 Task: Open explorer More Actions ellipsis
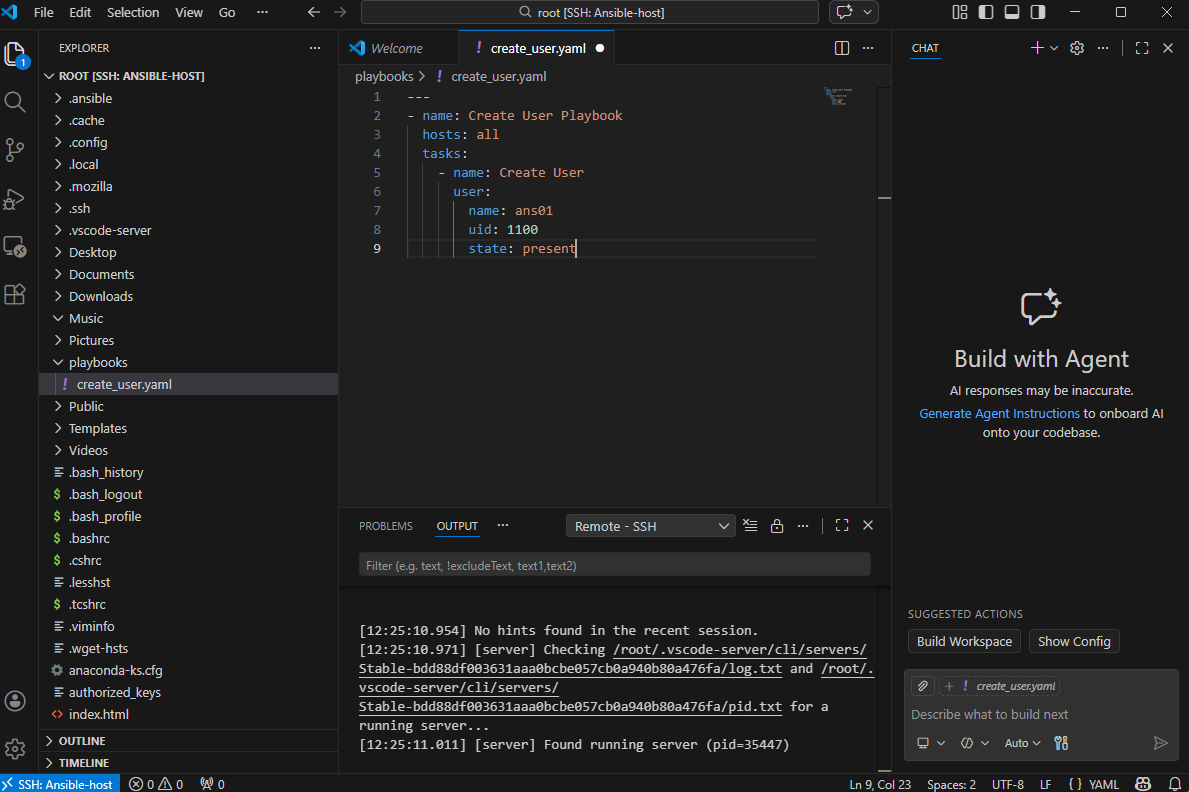click(x=315, y=48)
